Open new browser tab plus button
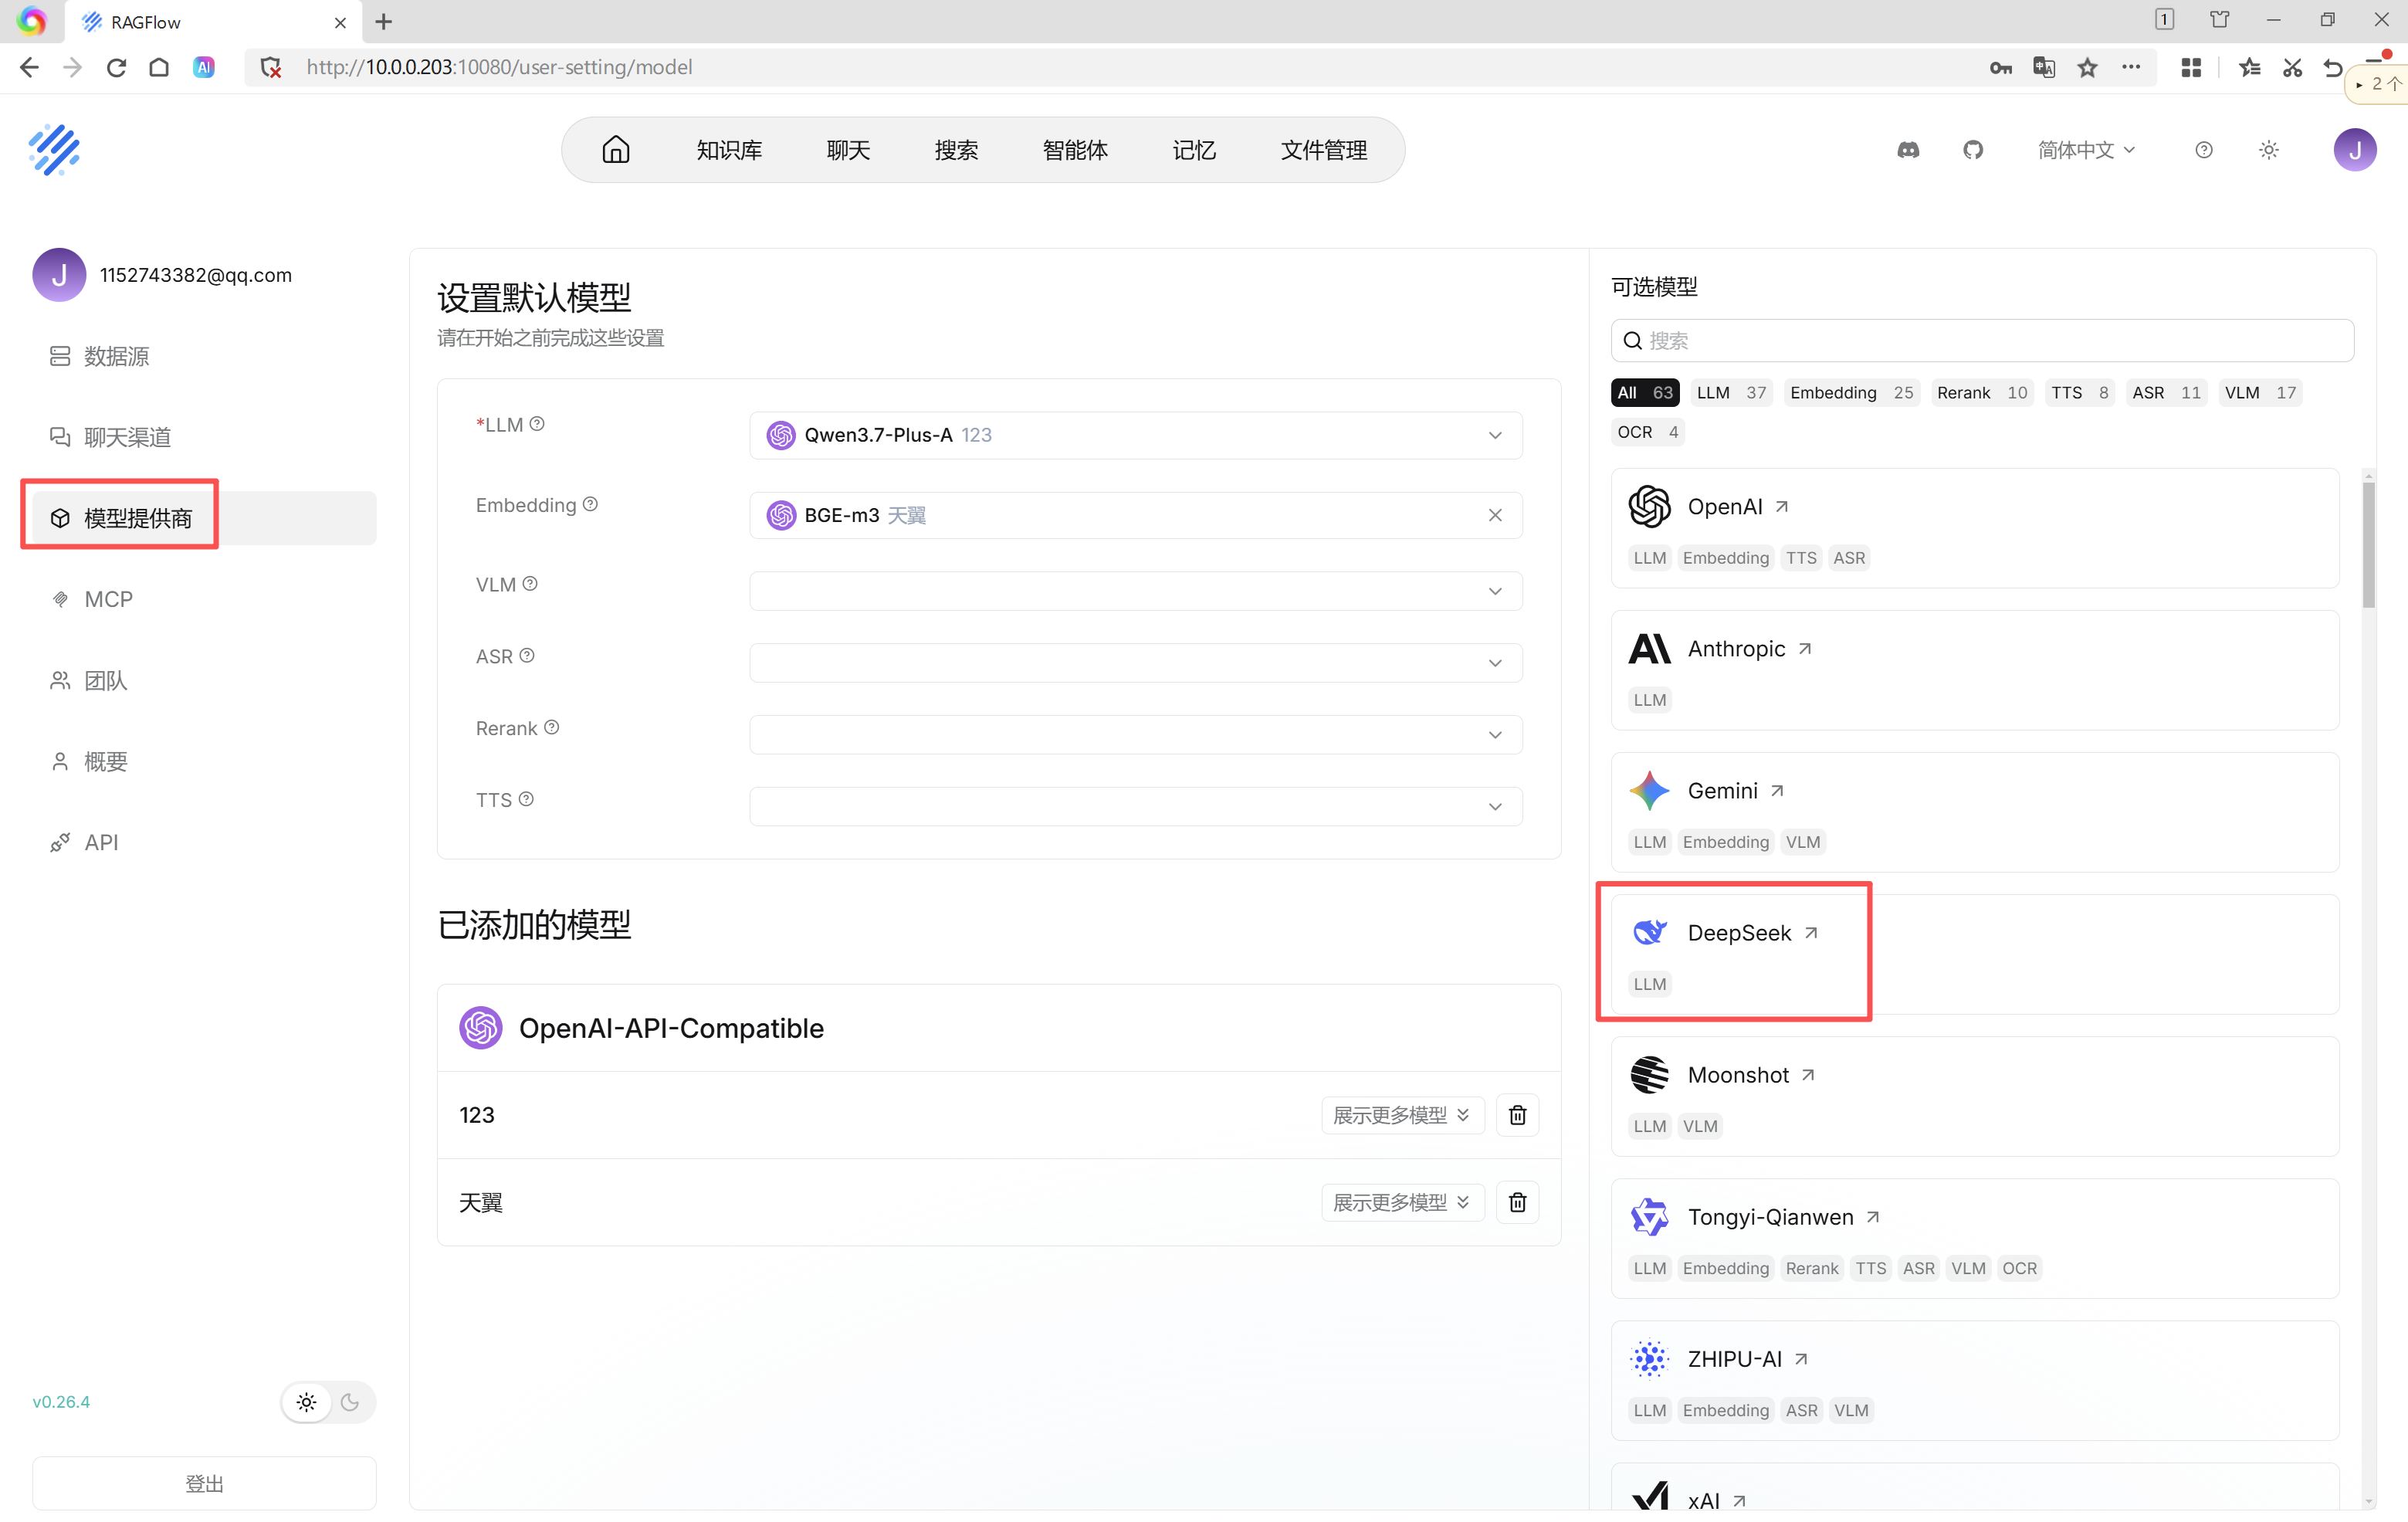The height and width of the screenshot is (1522, 2408). 384,21
